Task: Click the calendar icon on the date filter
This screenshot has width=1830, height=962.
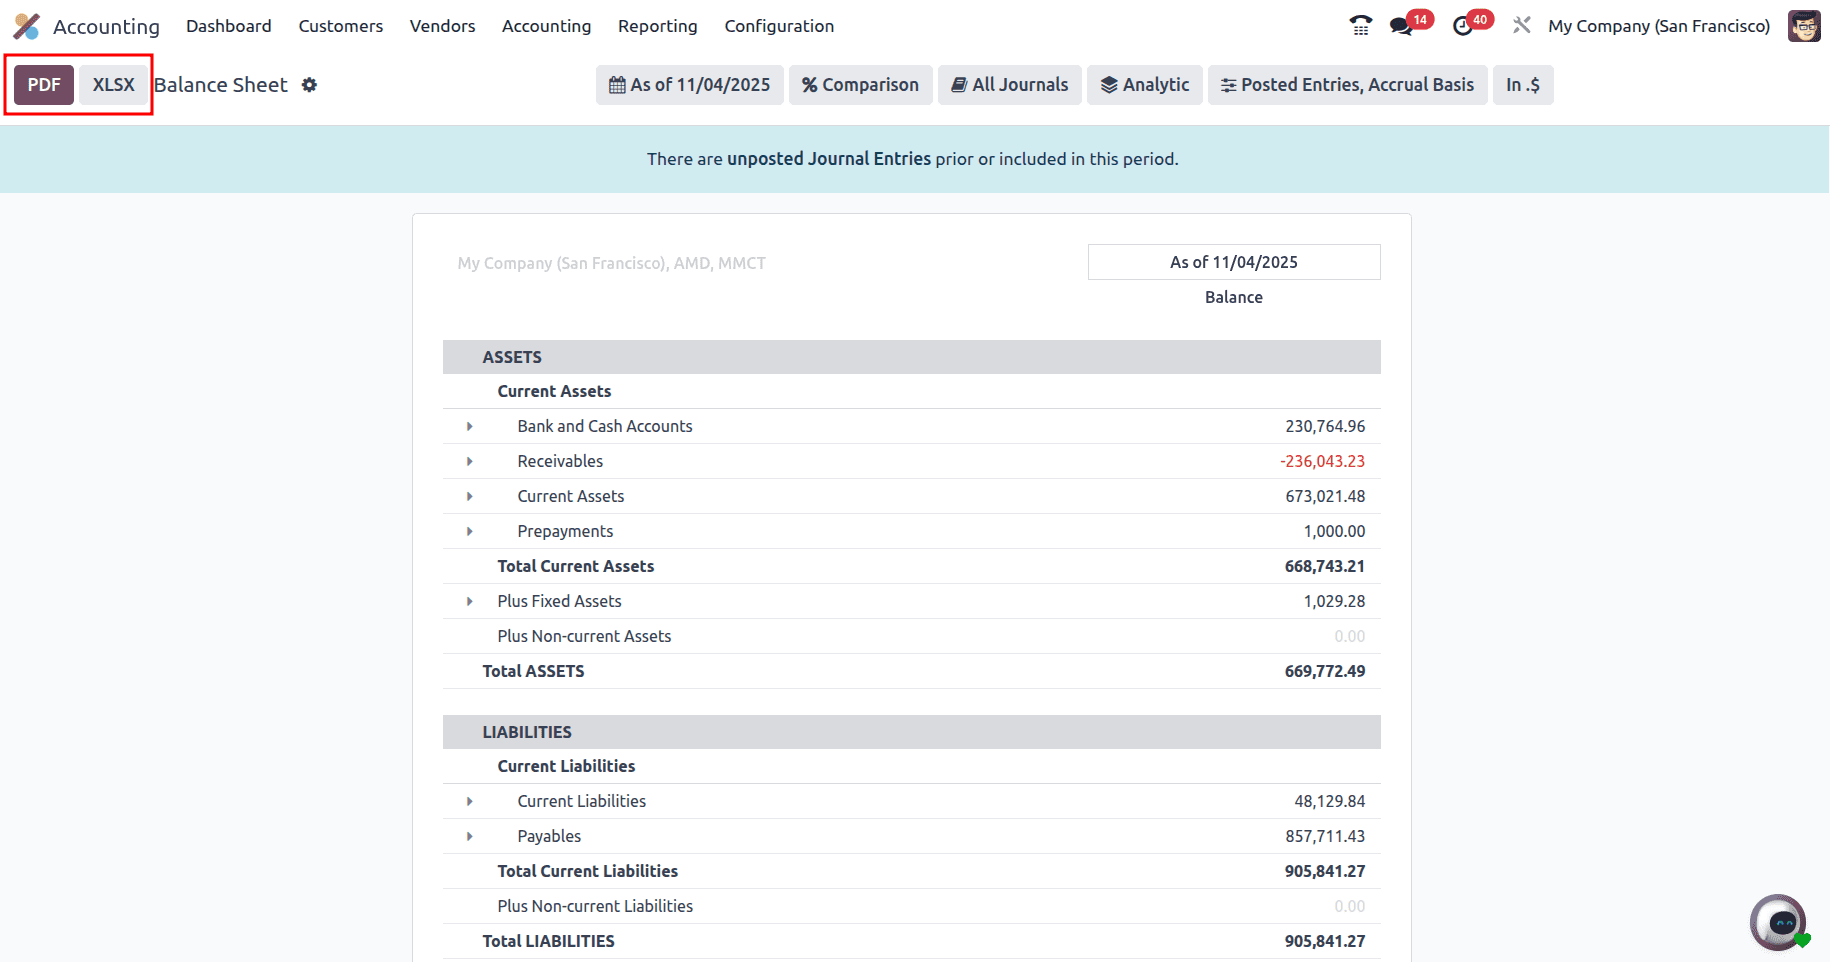Action: click(615, 85)
